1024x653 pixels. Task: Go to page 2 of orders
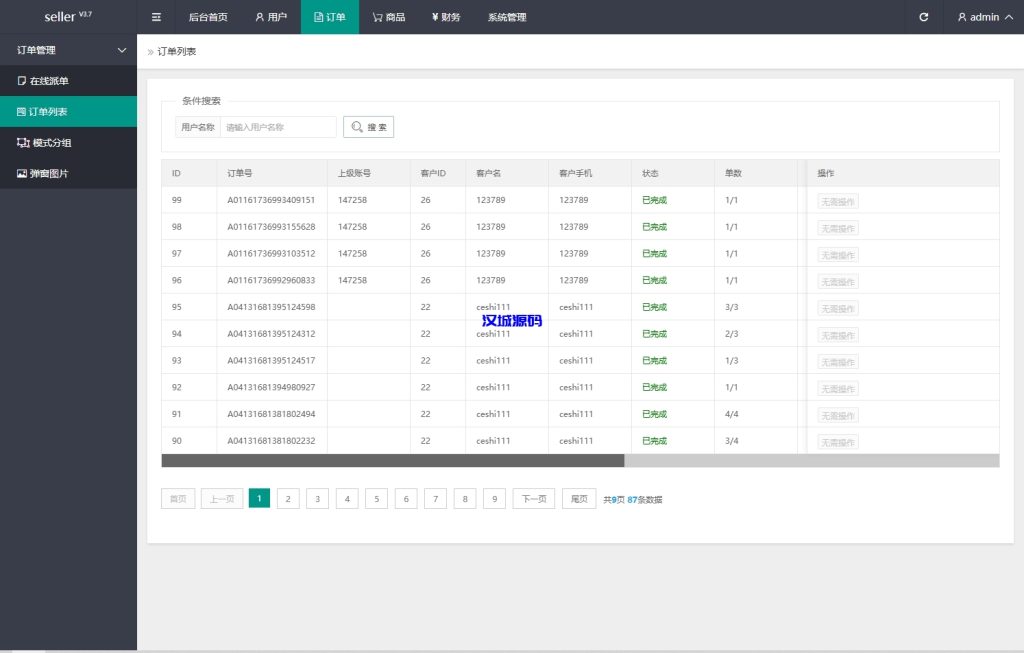pos(288,499)
